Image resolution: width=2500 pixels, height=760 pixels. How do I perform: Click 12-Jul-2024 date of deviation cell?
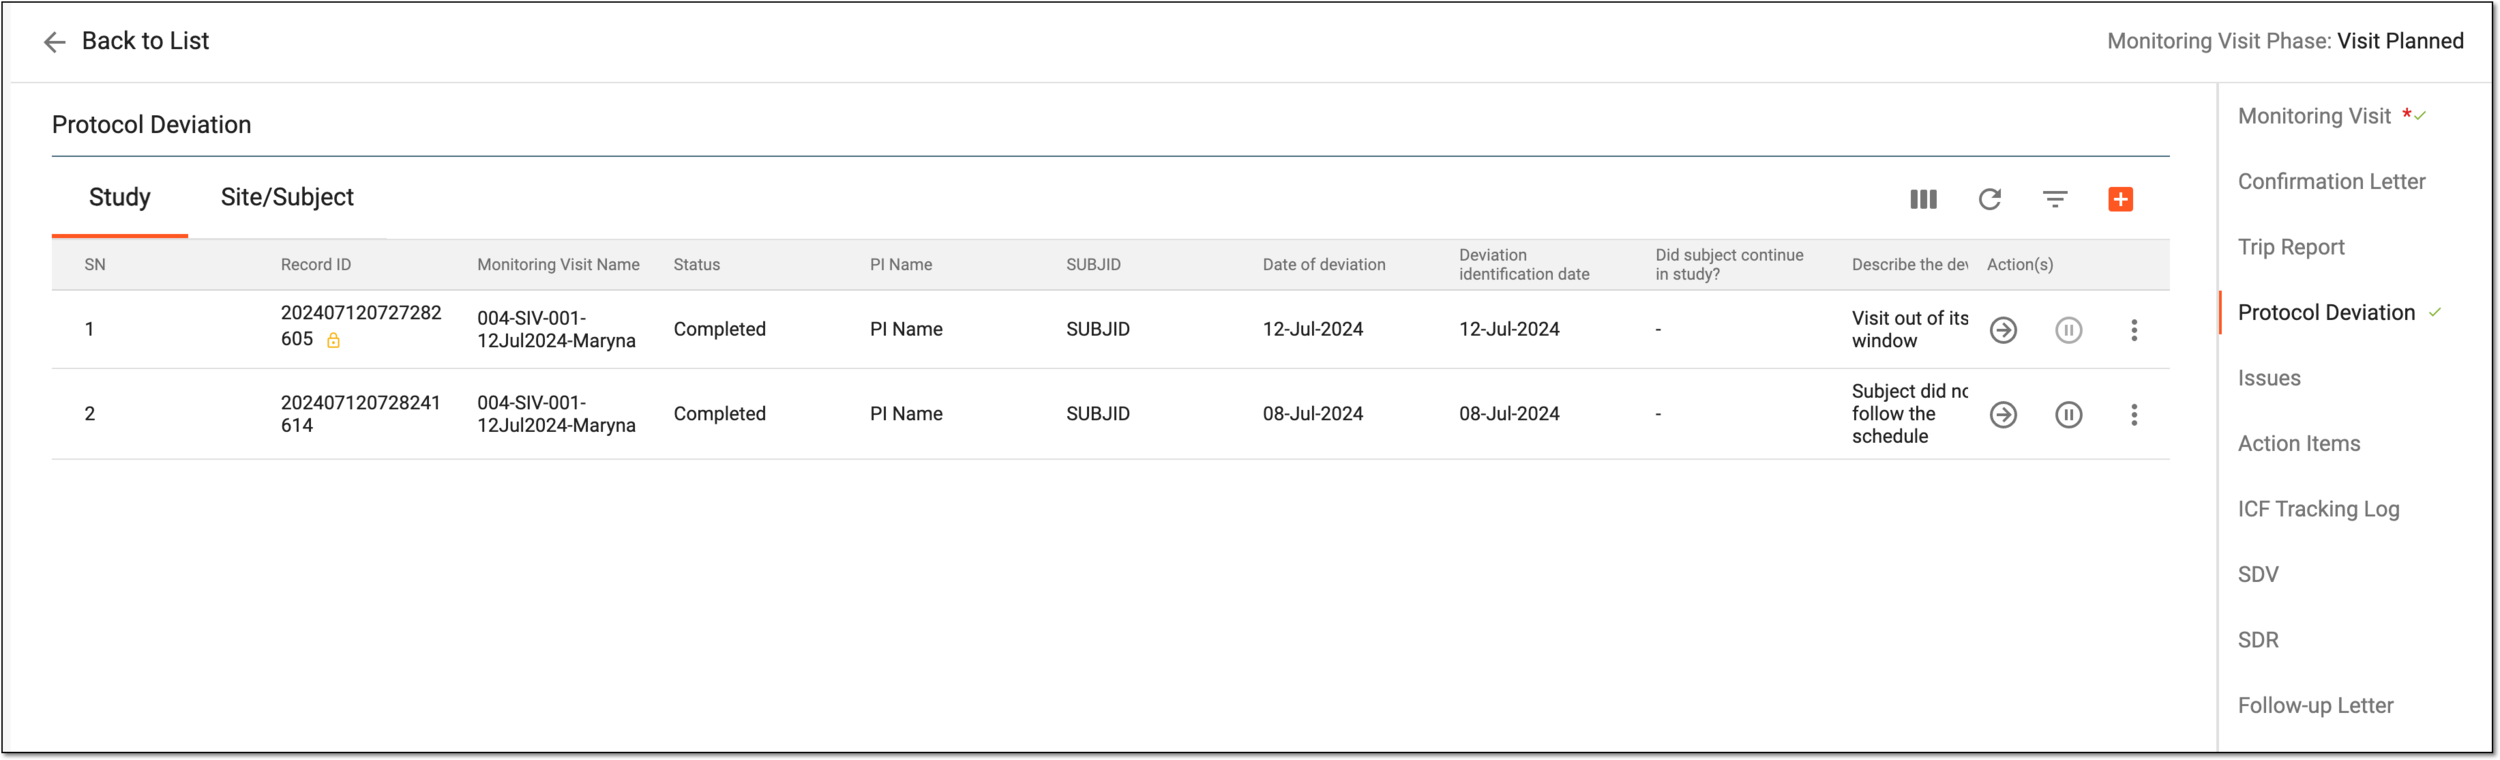click(1313, 329)
